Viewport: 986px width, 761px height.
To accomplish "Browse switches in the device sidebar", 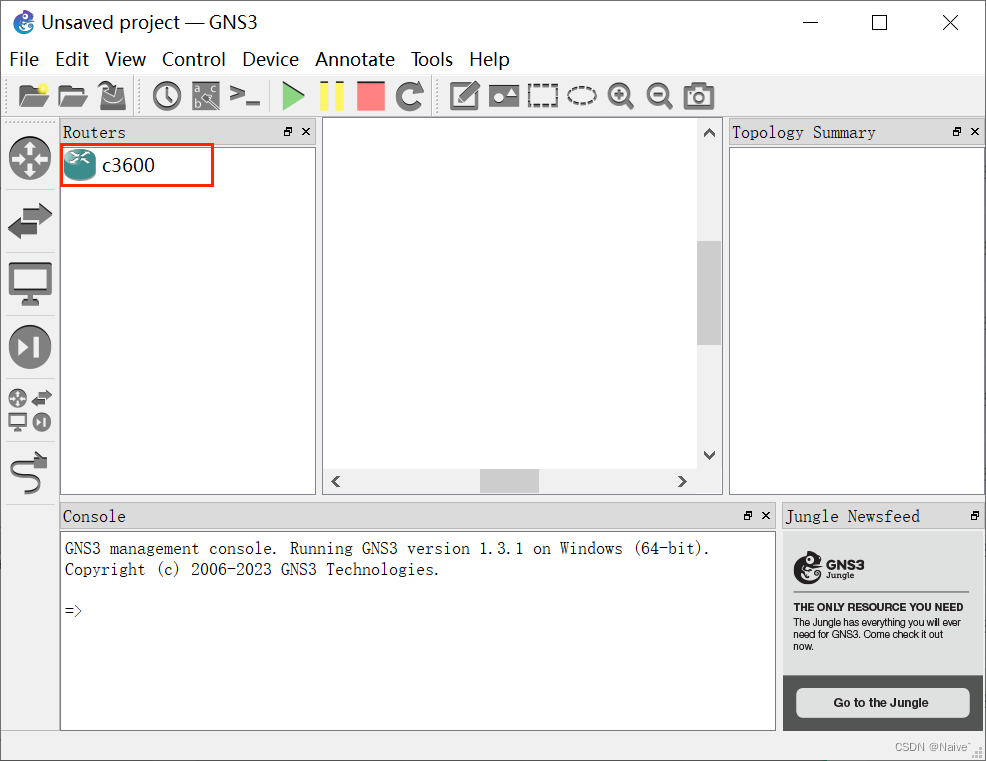I will tap(30, 221).
